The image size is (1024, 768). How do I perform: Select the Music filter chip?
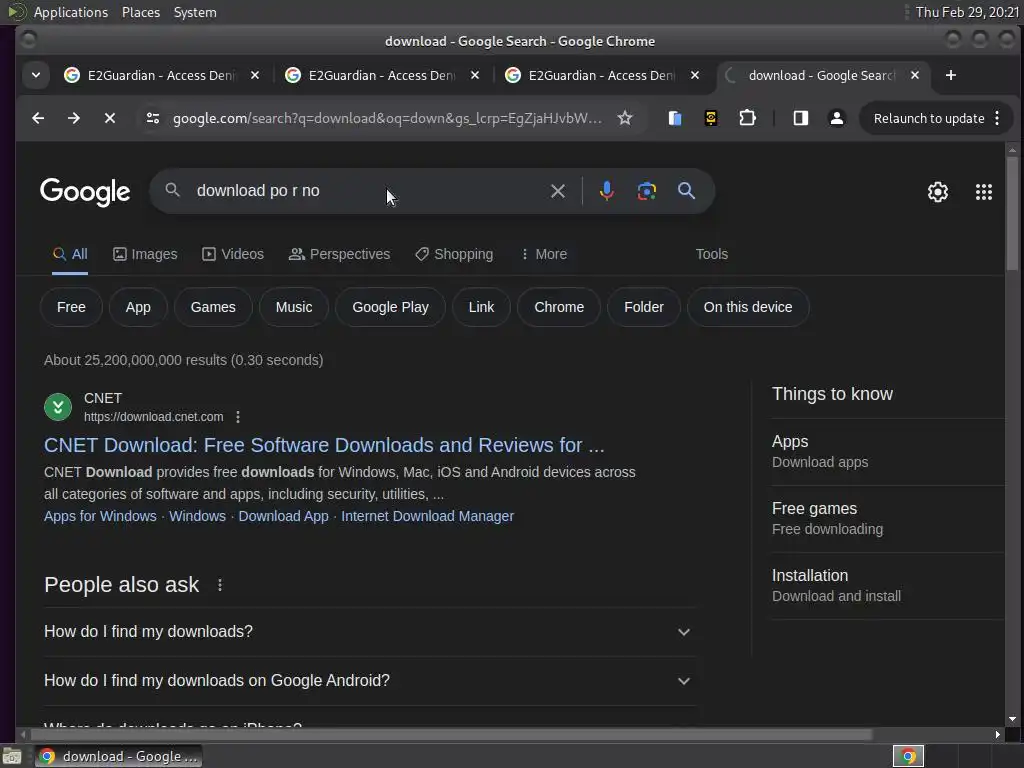click(294, 307)
